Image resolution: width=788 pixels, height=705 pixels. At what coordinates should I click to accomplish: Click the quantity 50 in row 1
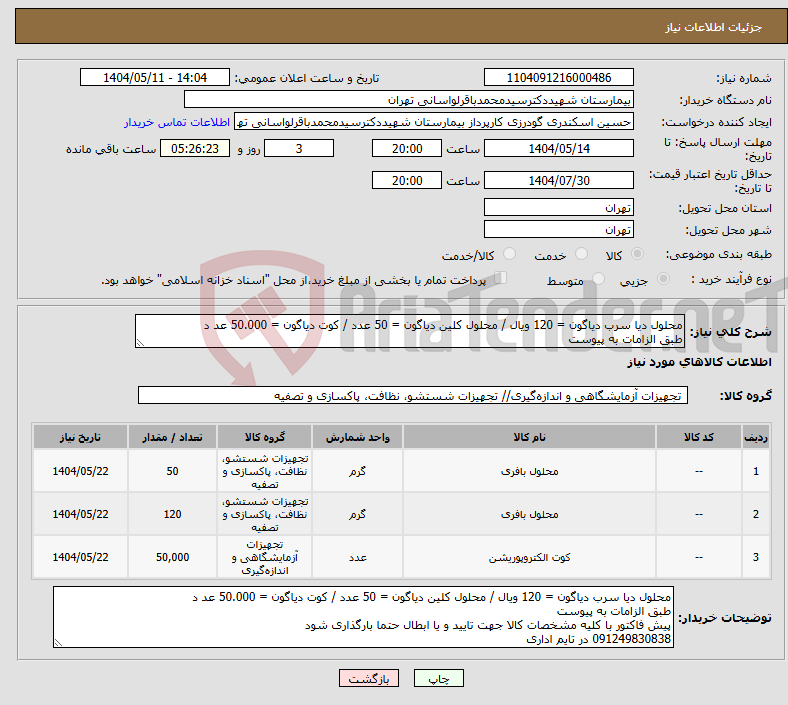(x=172, y=471)
